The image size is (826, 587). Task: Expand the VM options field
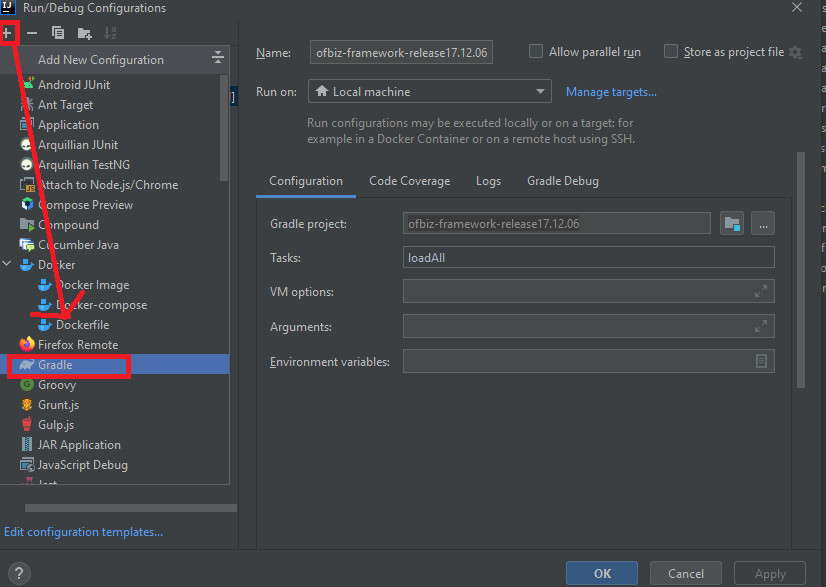tap(762, 292)
